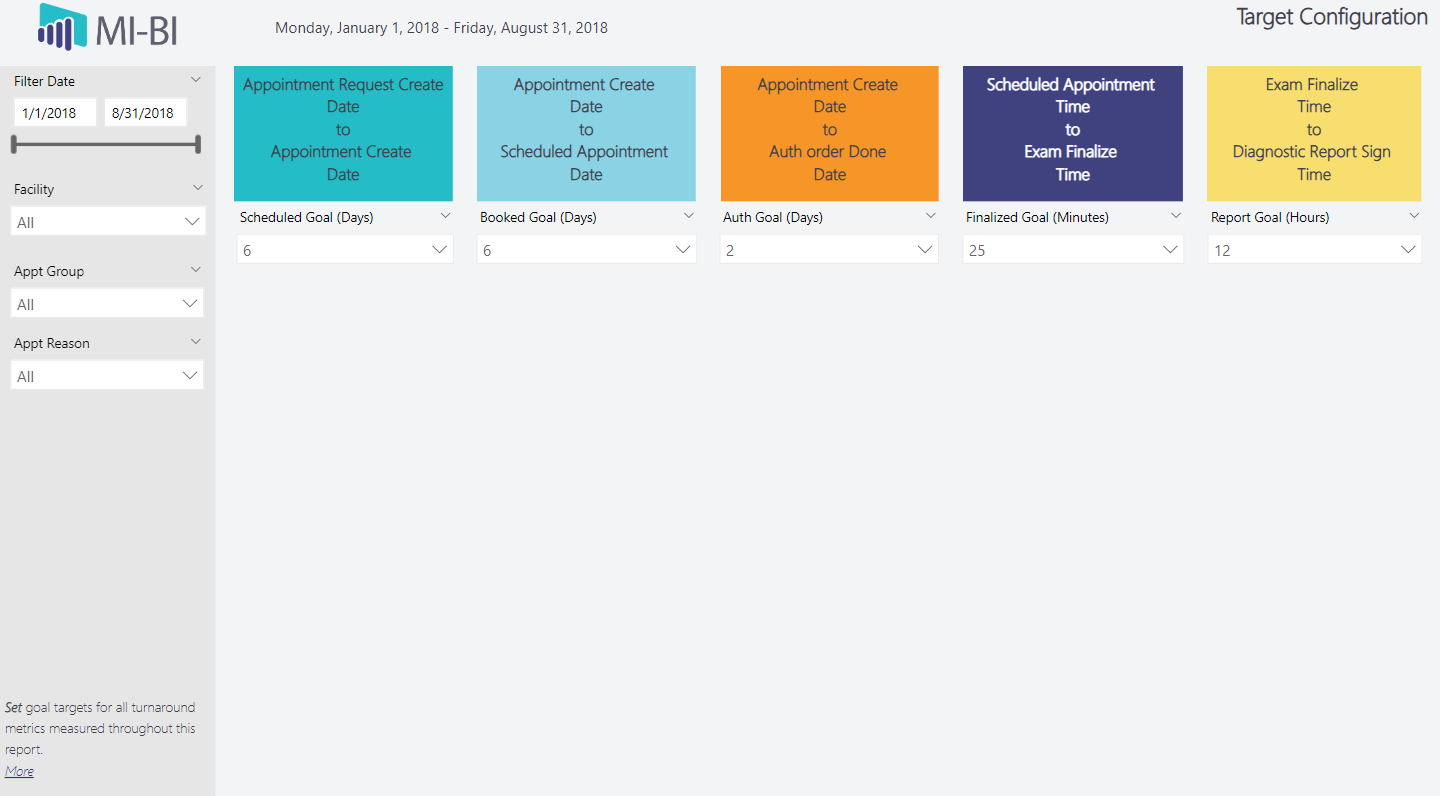Open the Appt Reason dropdown
Screen dimensions: 1440x796
pyautogui.click(x=107, y=376)
